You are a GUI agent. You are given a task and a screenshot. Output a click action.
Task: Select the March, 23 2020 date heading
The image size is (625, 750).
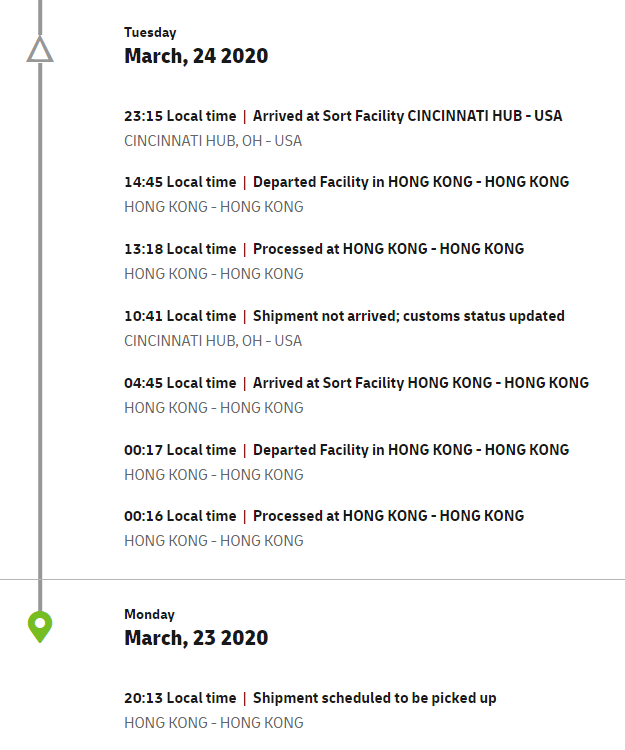tap(196, 638)
